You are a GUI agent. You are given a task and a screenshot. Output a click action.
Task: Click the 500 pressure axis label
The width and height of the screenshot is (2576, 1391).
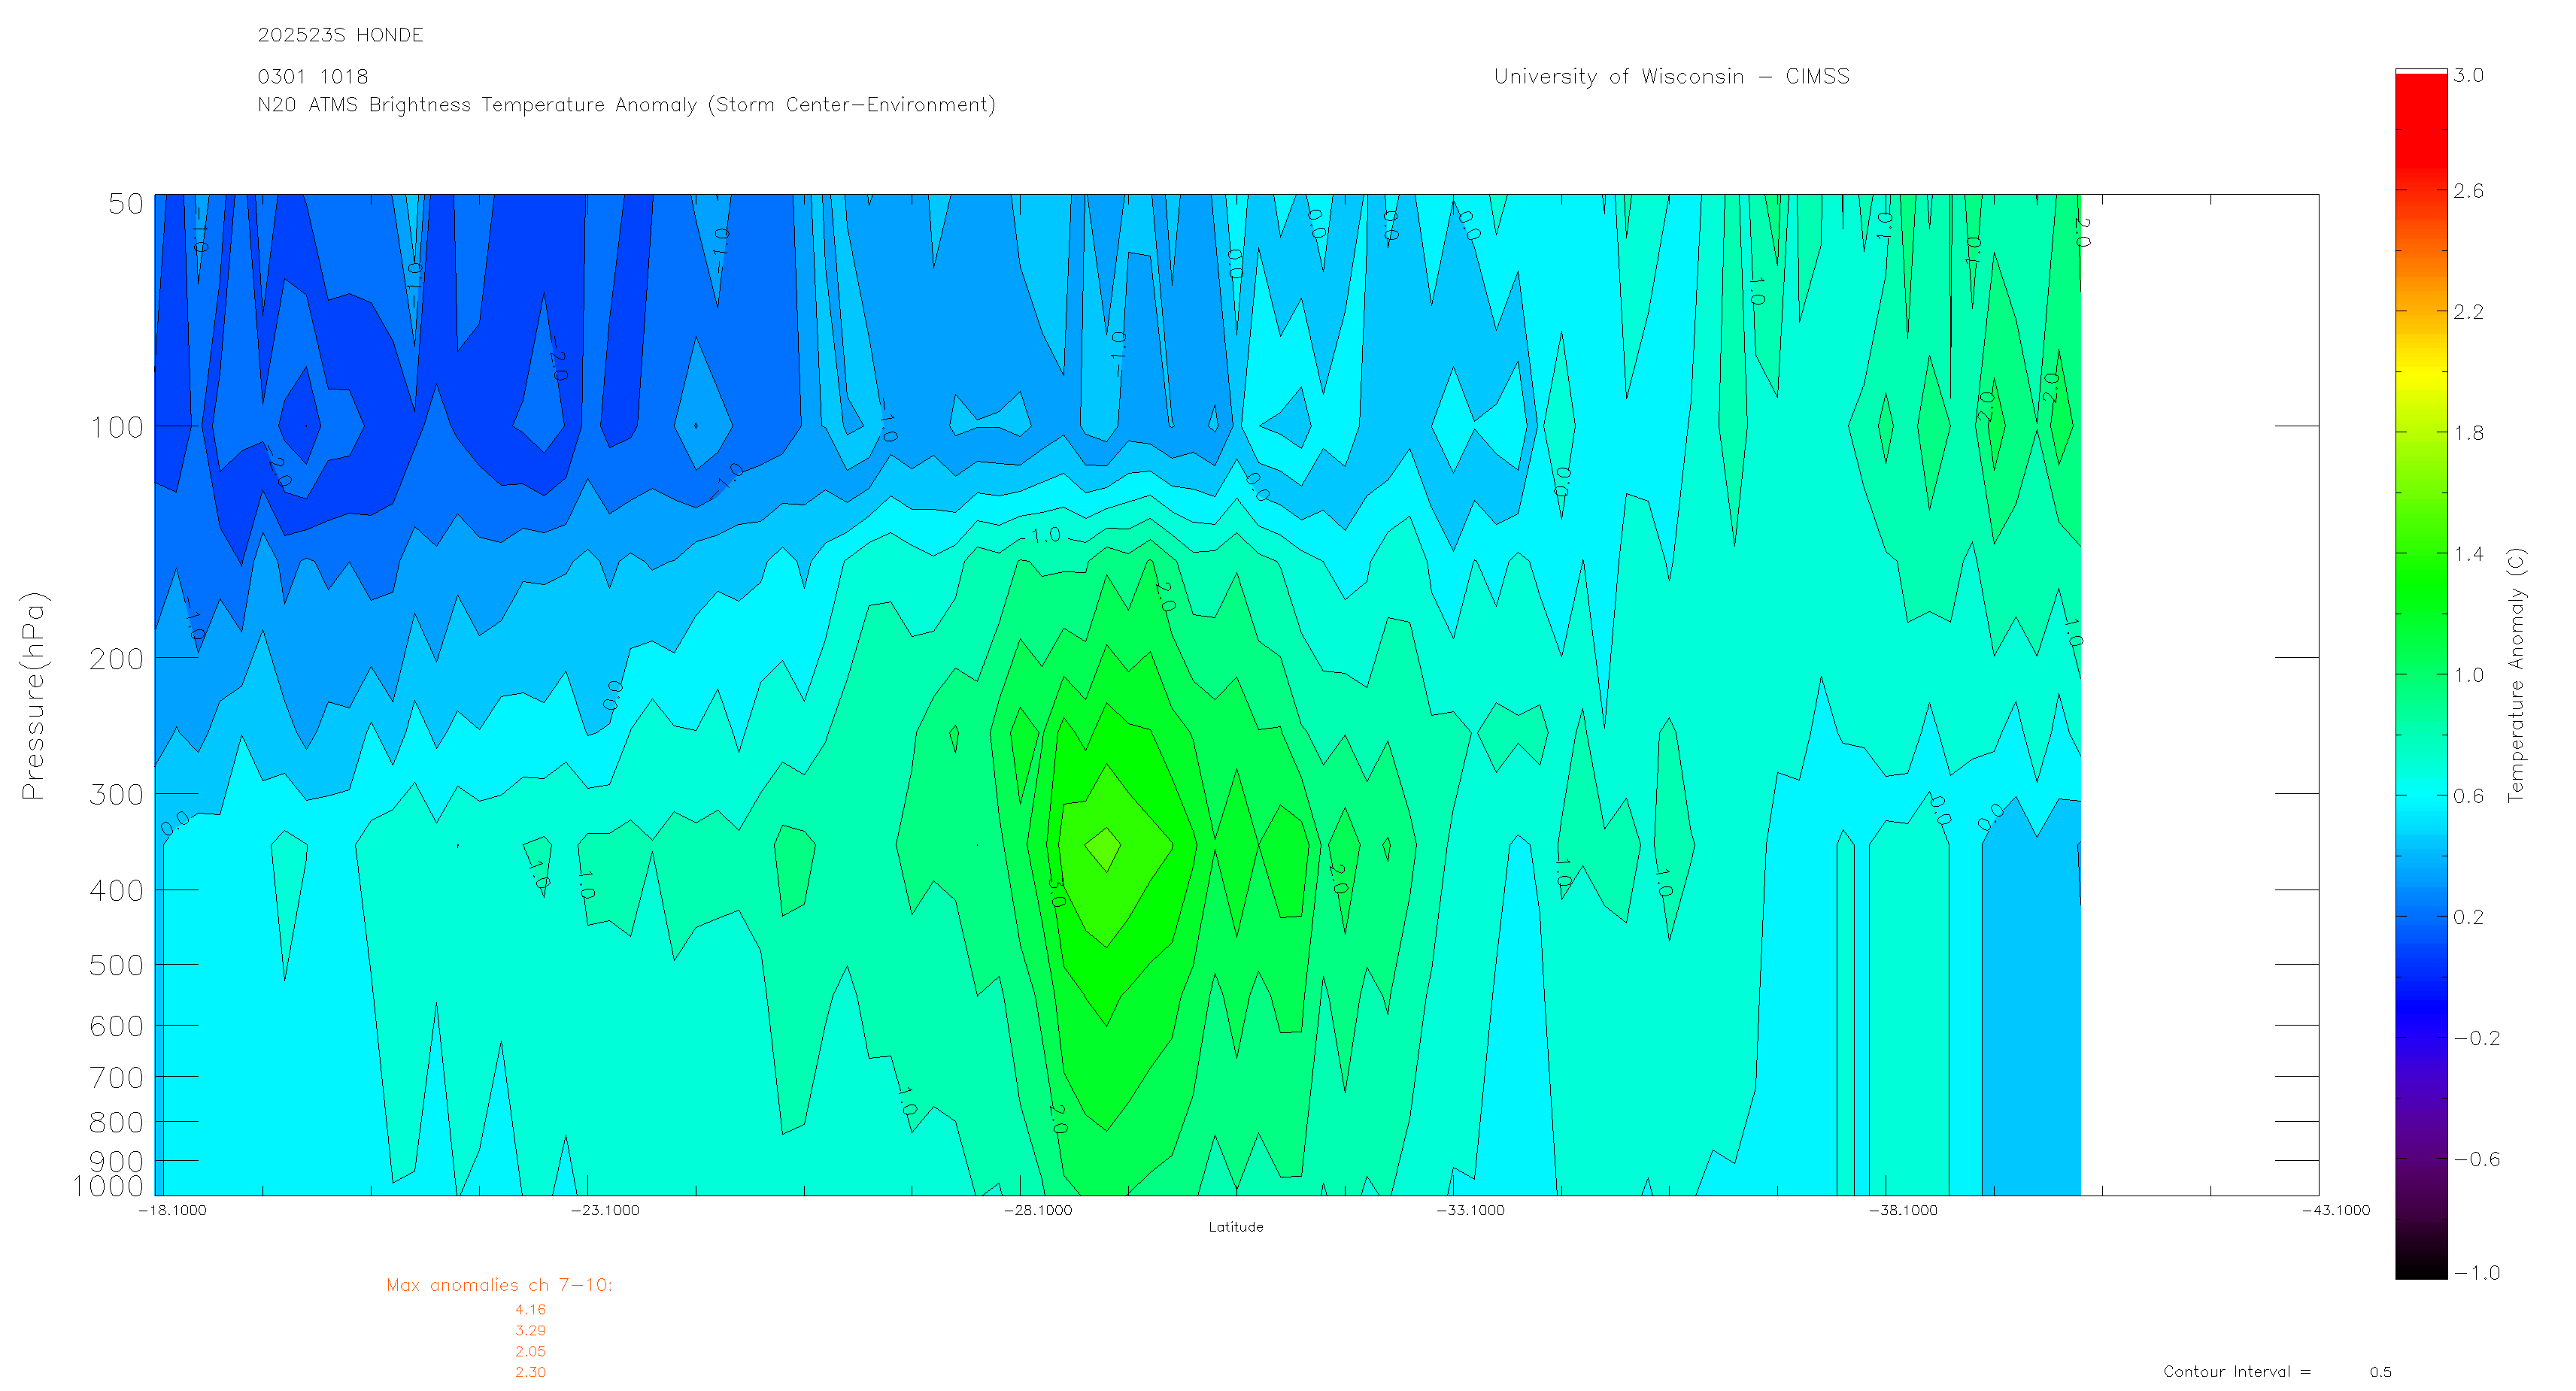[117, 965]
